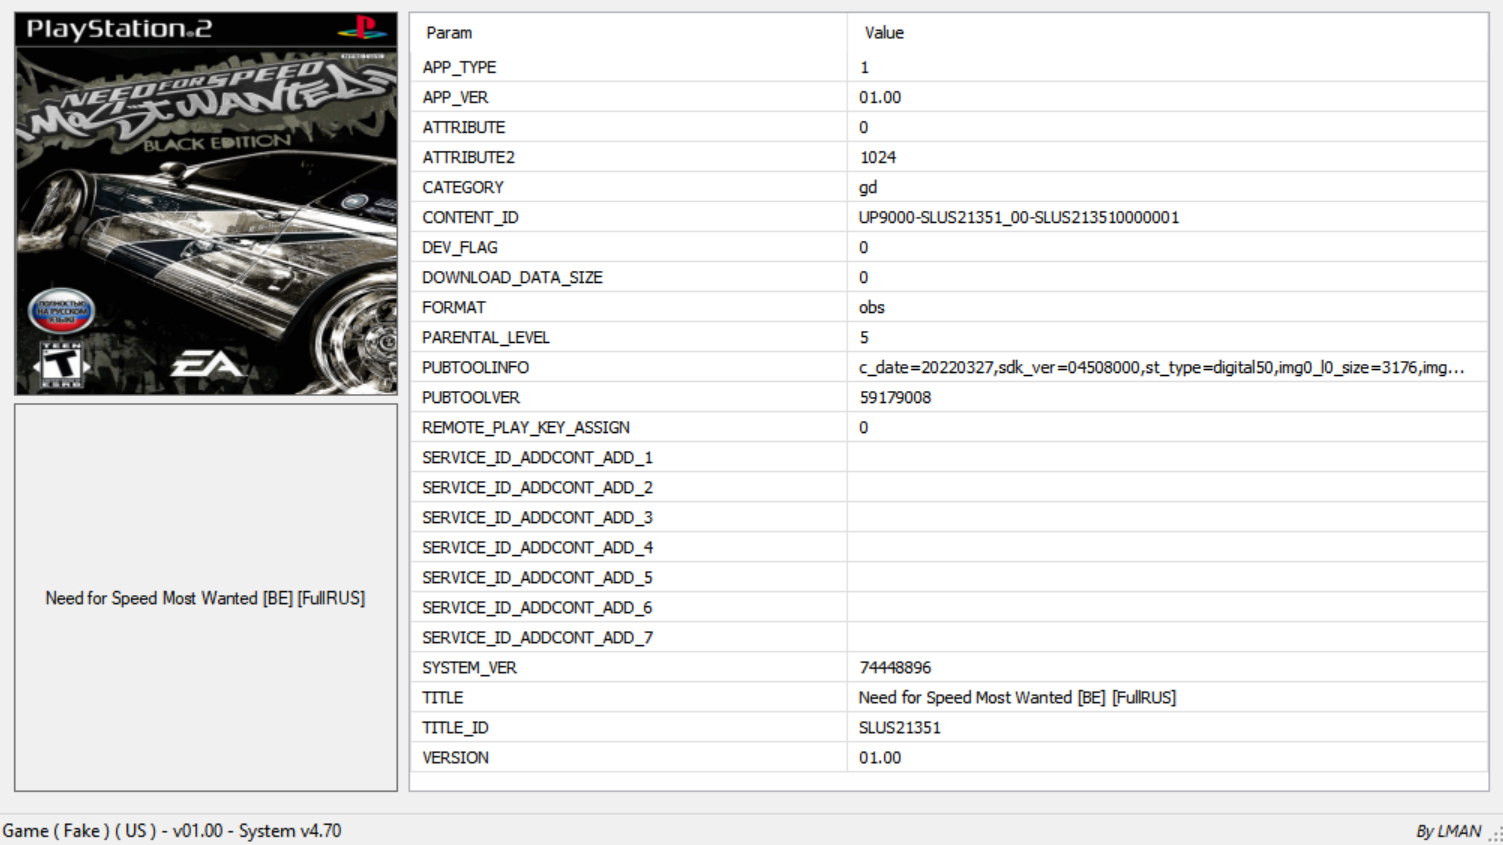Select the PUBTOOLINFO value starting with c_date

pyautogui.click(x=1161, y=367)
